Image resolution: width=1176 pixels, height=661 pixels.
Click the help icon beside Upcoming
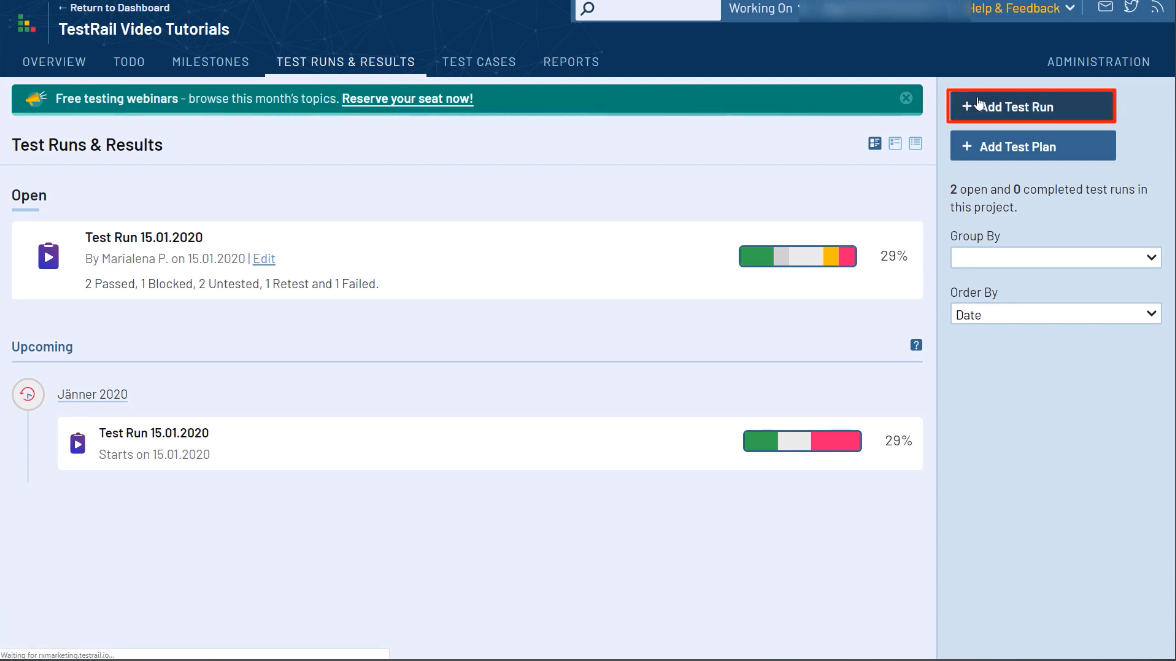pyautogui.click(x=916, y=345)
